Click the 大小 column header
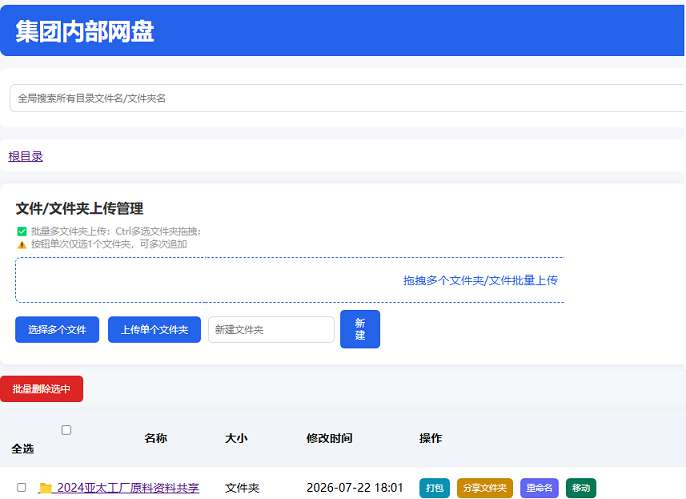Viewport: 686px width, 499px height. [x=236, y=438]
